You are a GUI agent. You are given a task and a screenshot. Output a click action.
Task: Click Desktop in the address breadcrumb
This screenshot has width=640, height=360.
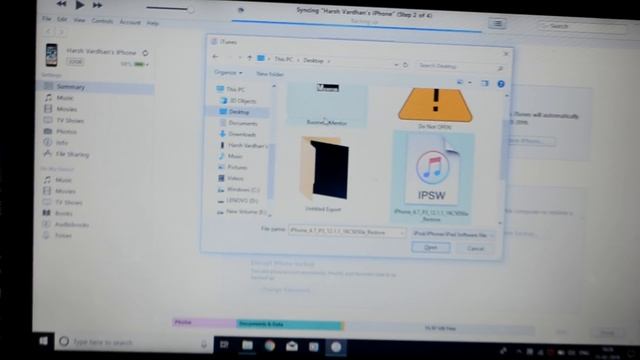(313, 60)
